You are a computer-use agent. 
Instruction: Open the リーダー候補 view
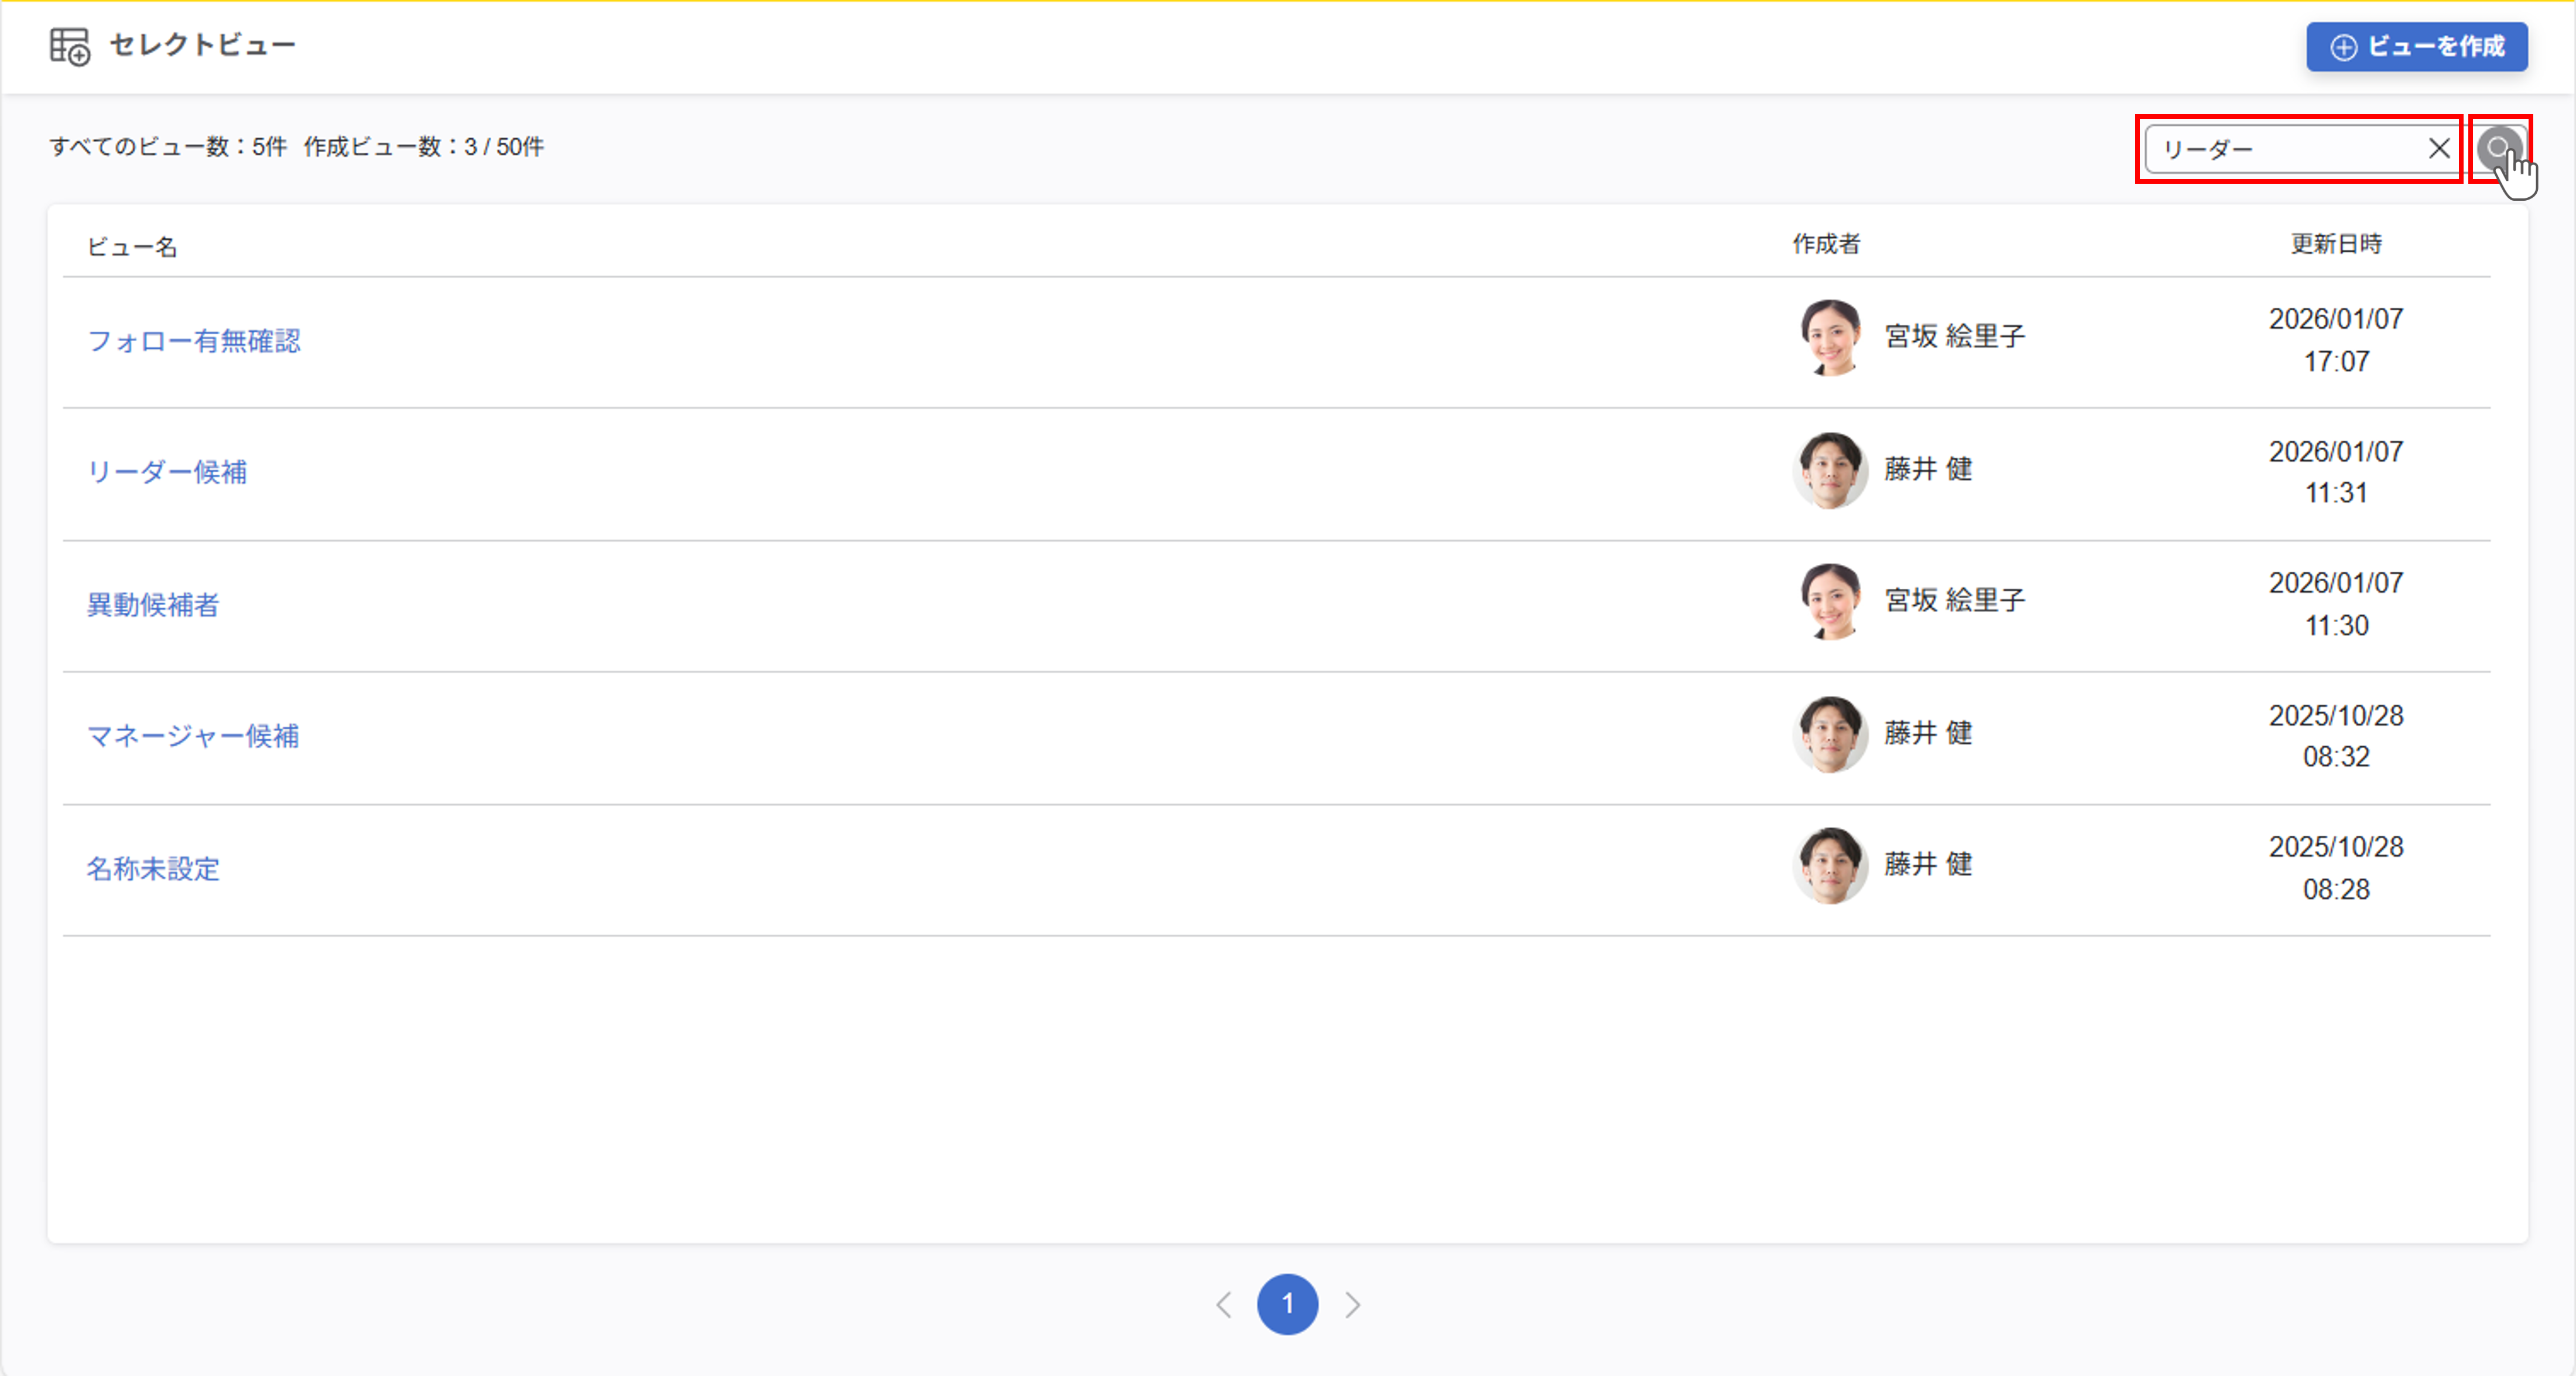click(x=167, y=472)
